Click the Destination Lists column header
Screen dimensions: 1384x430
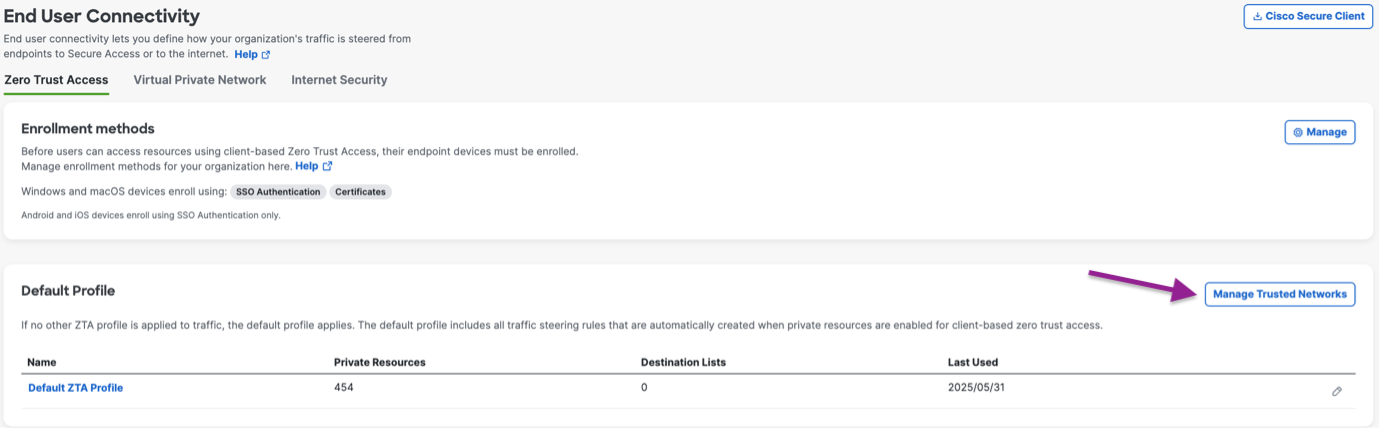[x=683, y=362]
